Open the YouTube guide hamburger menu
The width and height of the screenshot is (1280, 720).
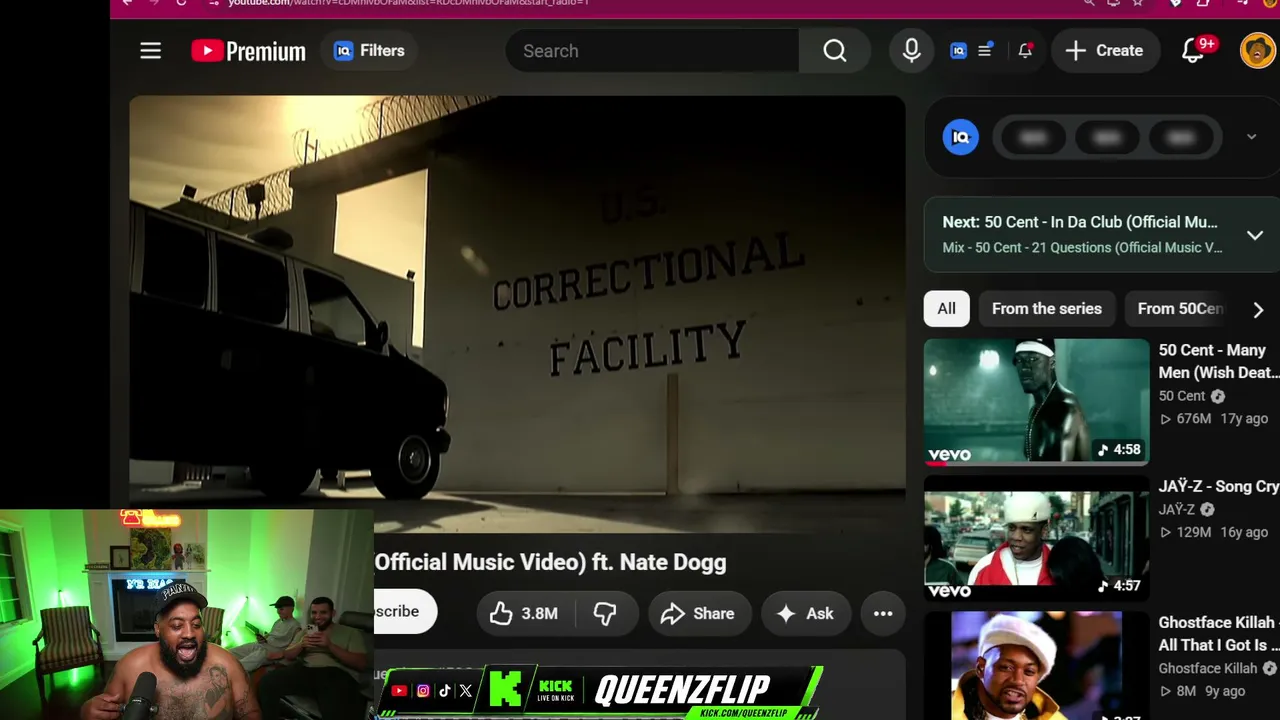pos(150,51)
